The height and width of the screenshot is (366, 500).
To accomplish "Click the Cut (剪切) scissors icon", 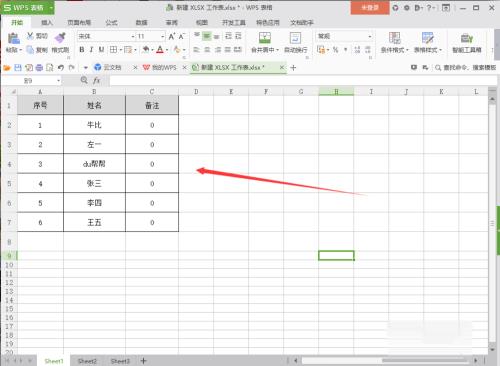I will point(30,36).
